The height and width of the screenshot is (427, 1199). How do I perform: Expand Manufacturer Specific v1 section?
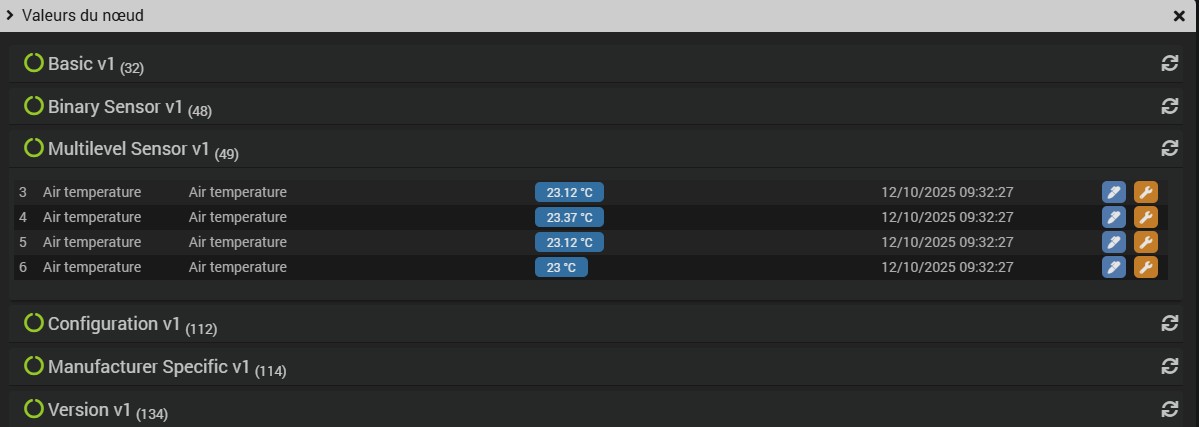click(148, 367)
